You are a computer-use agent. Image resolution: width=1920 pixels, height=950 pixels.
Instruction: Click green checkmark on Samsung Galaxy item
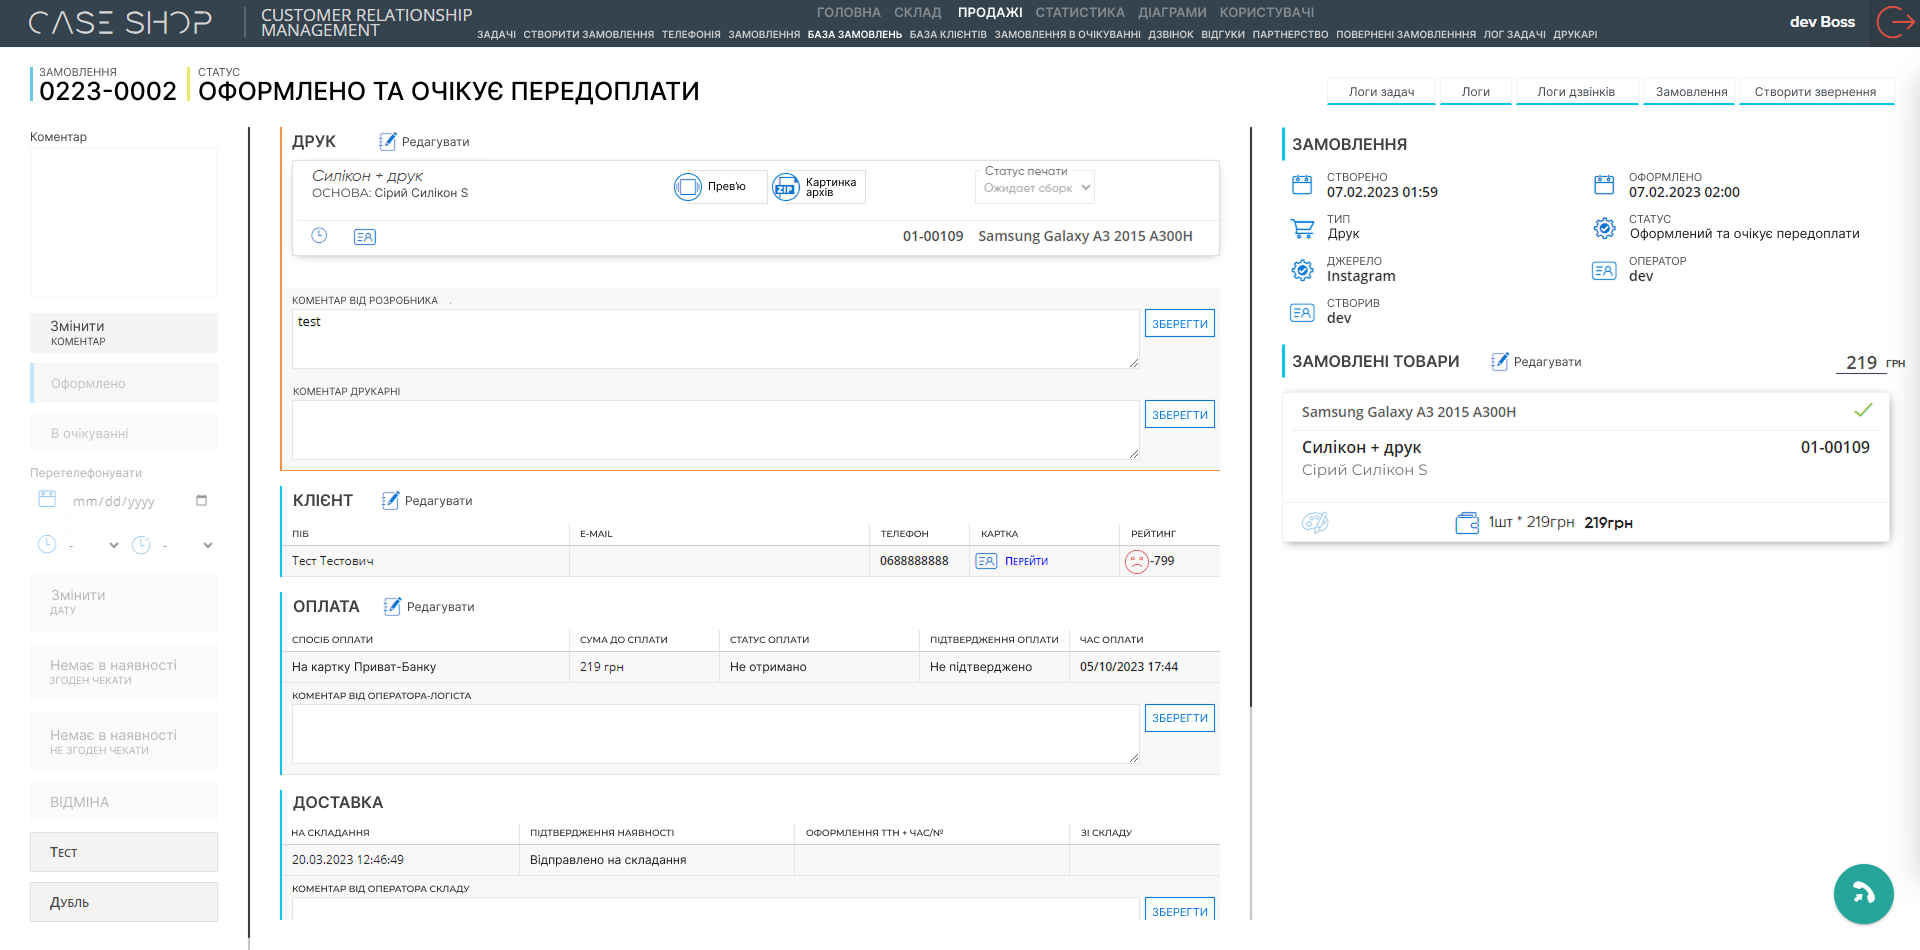point(1863,410)
